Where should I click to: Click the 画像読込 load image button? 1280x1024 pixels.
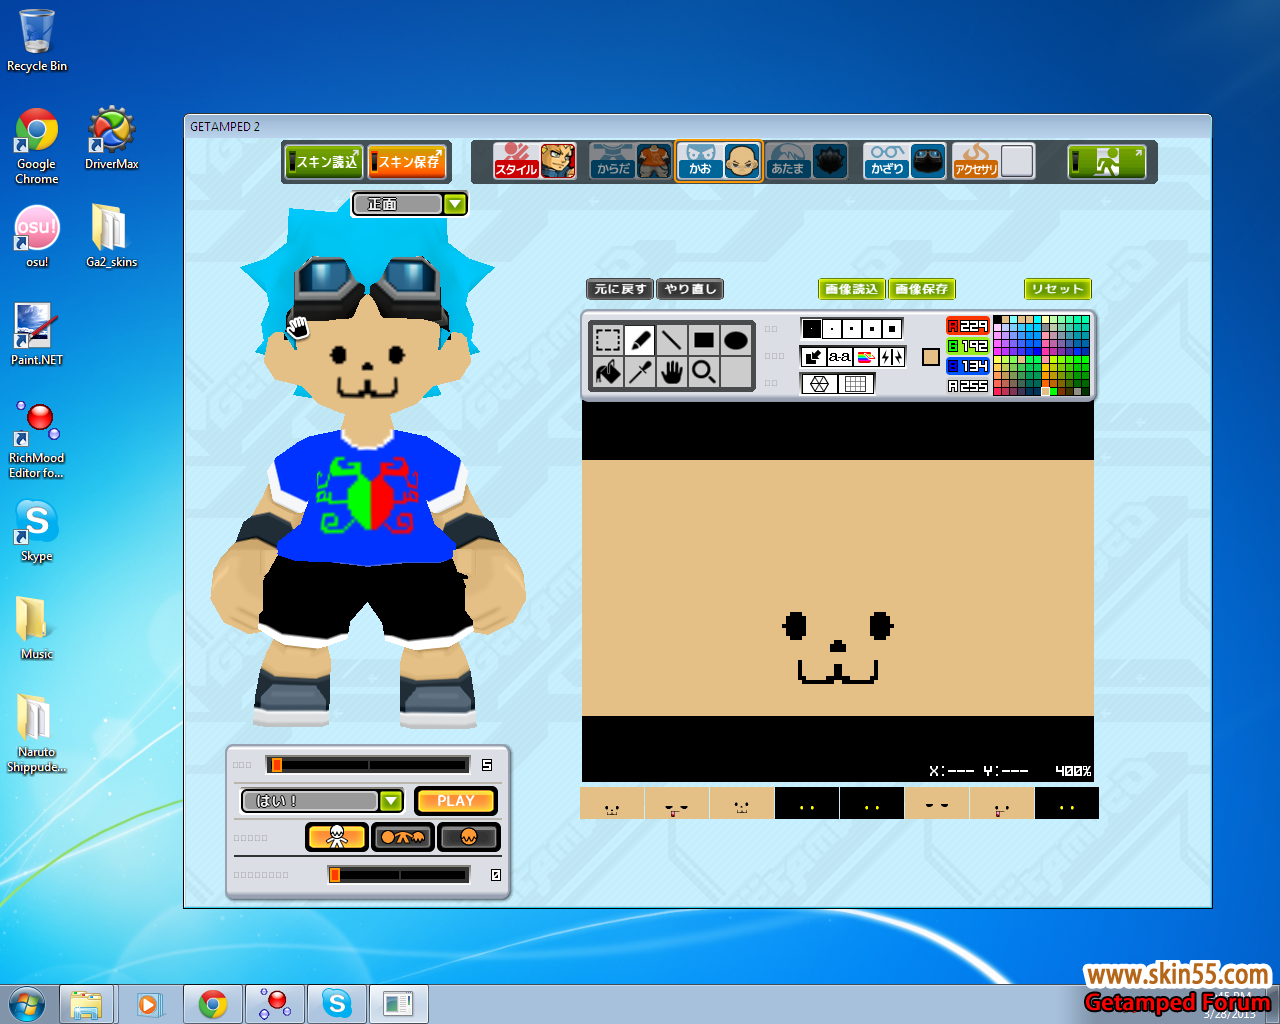pos(852,289)
